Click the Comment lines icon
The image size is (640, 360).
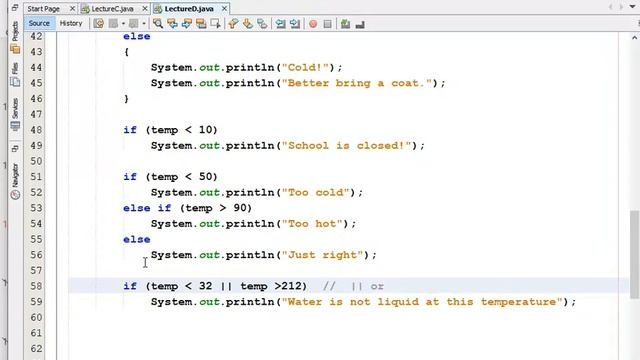pyautogui.click(x=345, y=24)
